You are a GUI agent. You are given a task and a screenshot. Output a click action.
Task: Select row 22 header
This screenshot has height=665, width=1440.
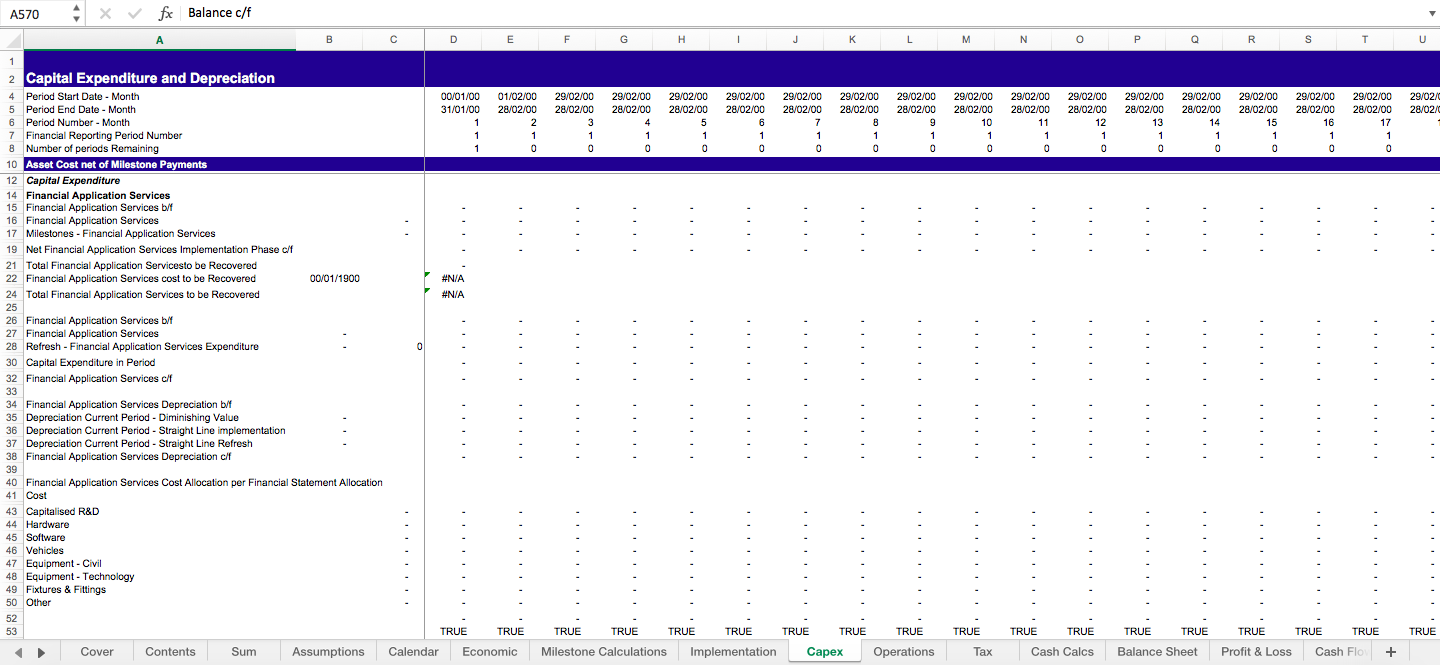pyautogui.click(x=12, y=279)
